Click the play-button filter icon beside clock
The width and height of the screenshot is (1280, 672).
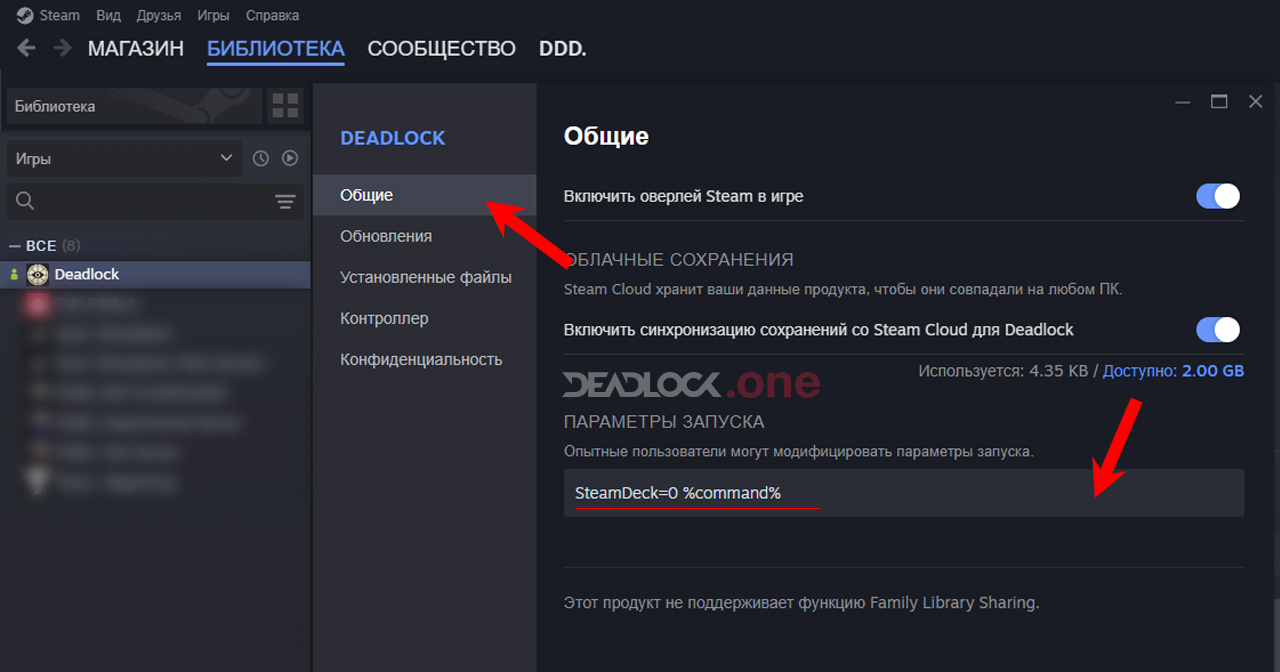[290, 158]
